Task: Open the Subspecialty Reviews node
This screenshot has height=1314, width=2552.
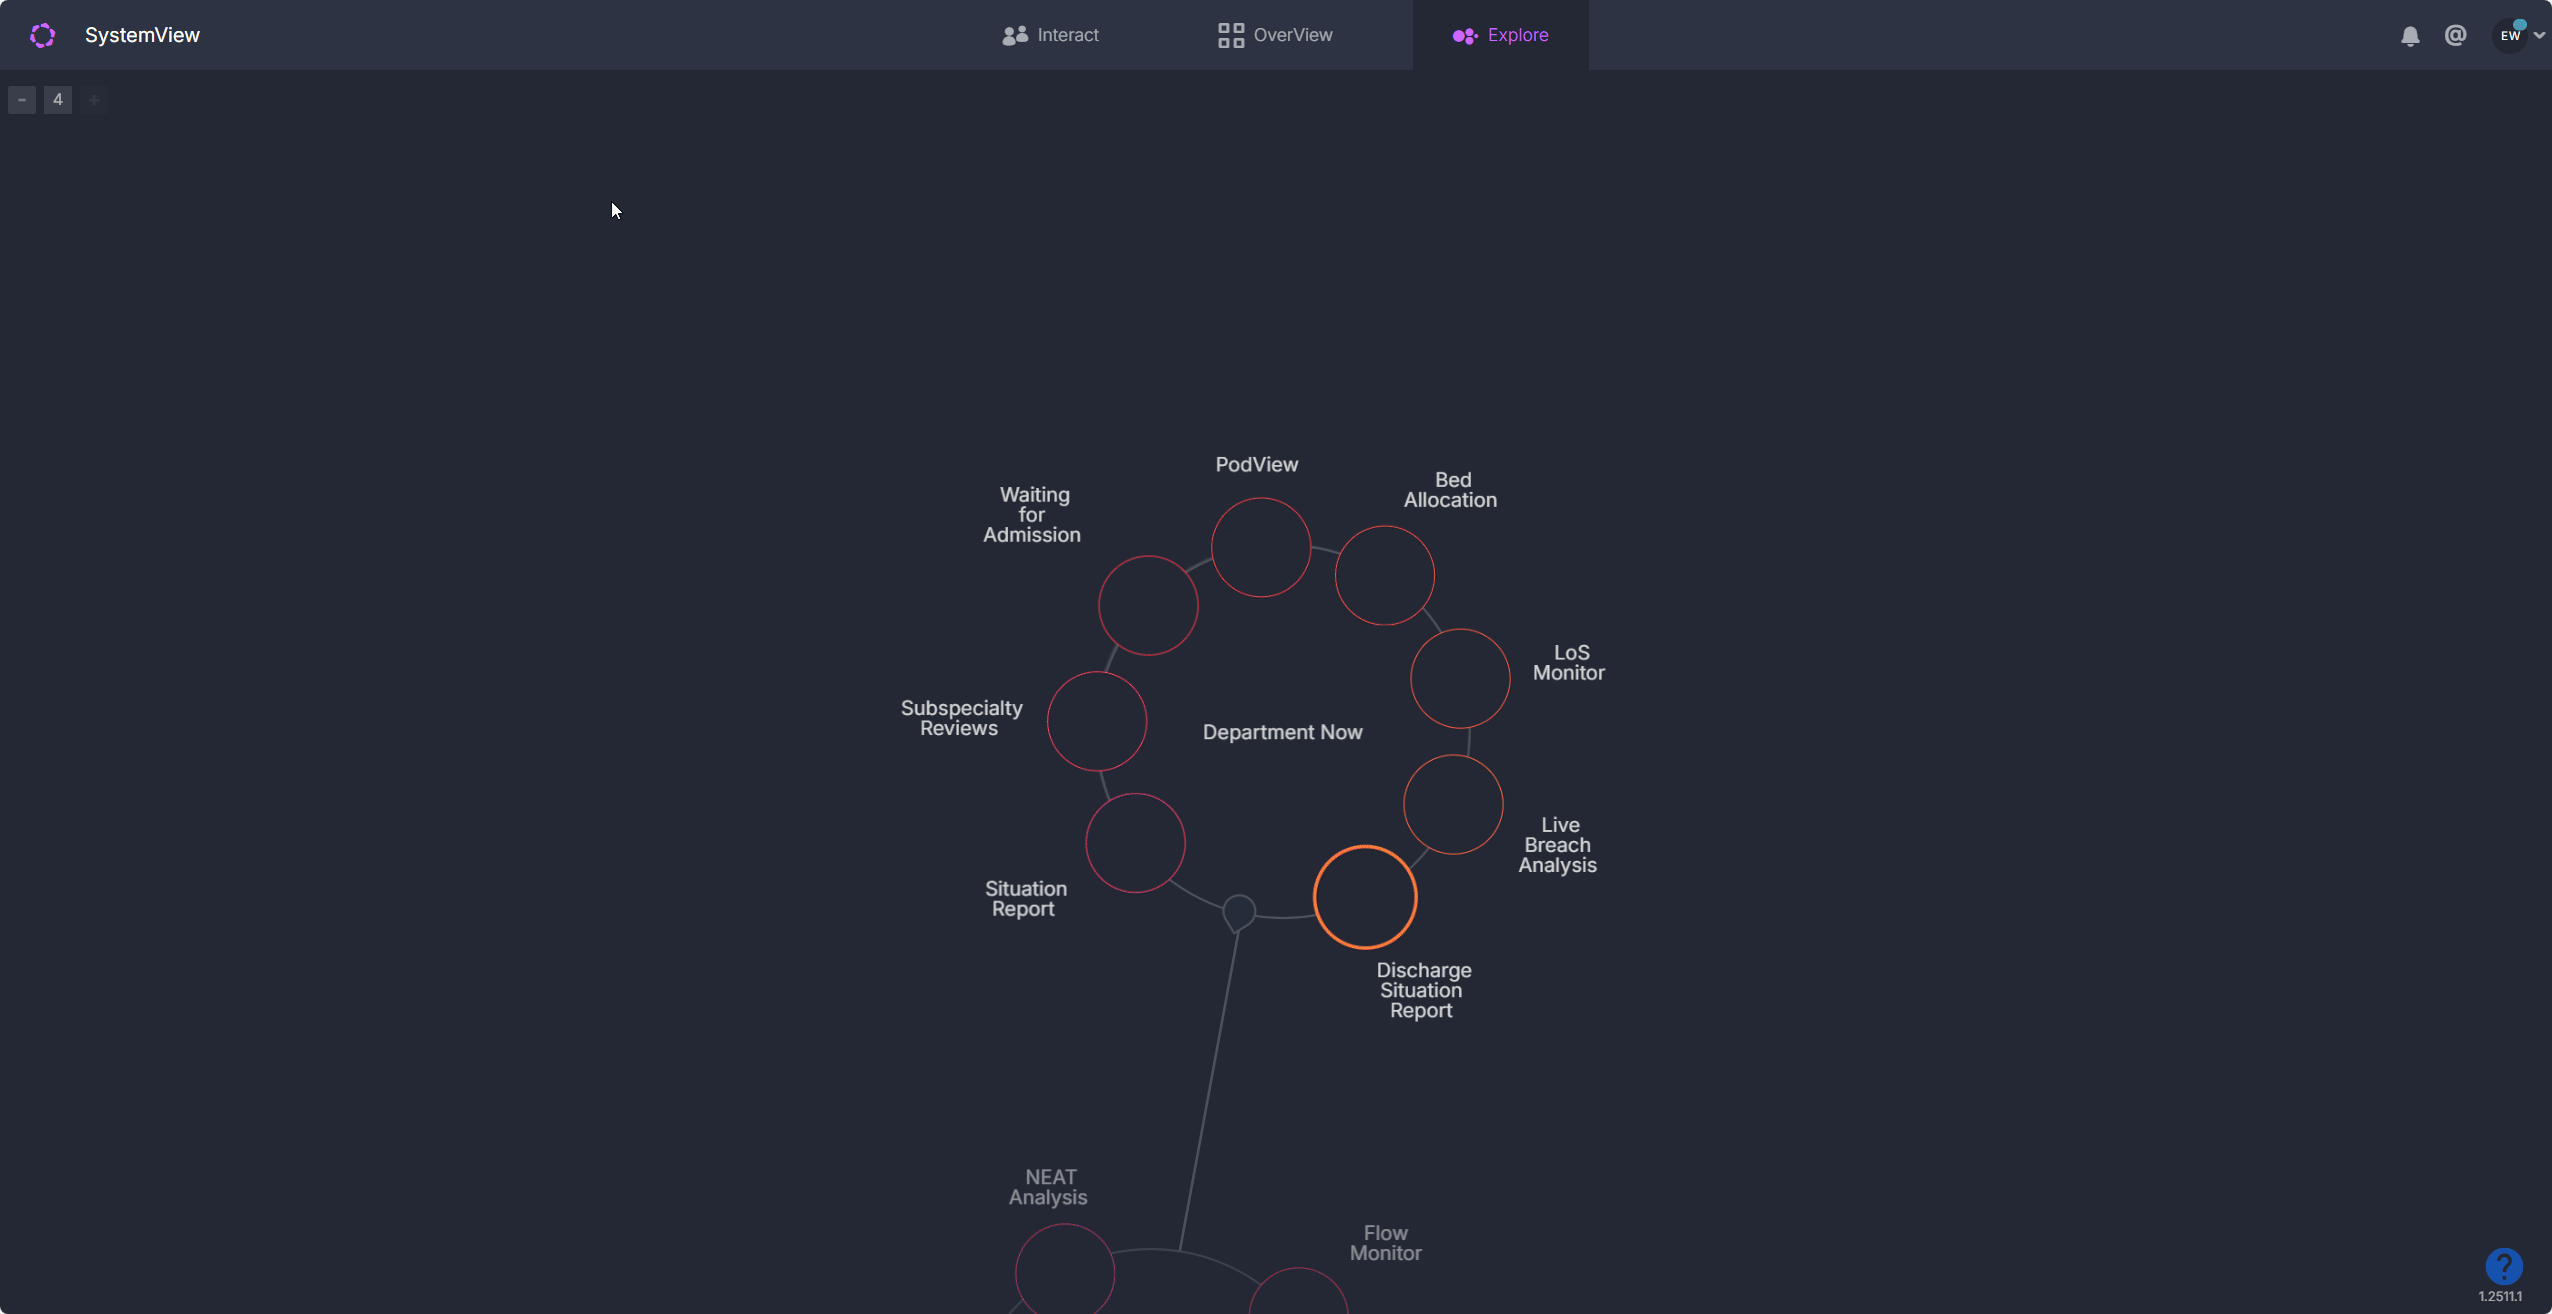Action: pos(1096,721)
